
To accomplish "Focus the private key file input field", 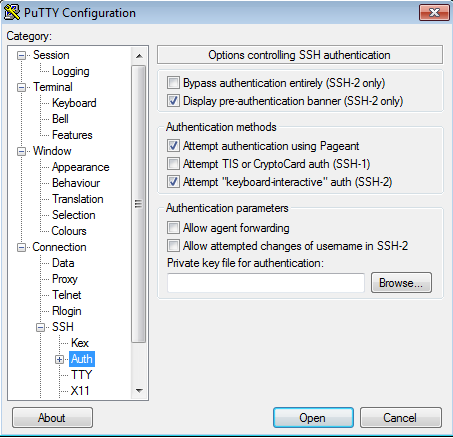I will (266, 283).
